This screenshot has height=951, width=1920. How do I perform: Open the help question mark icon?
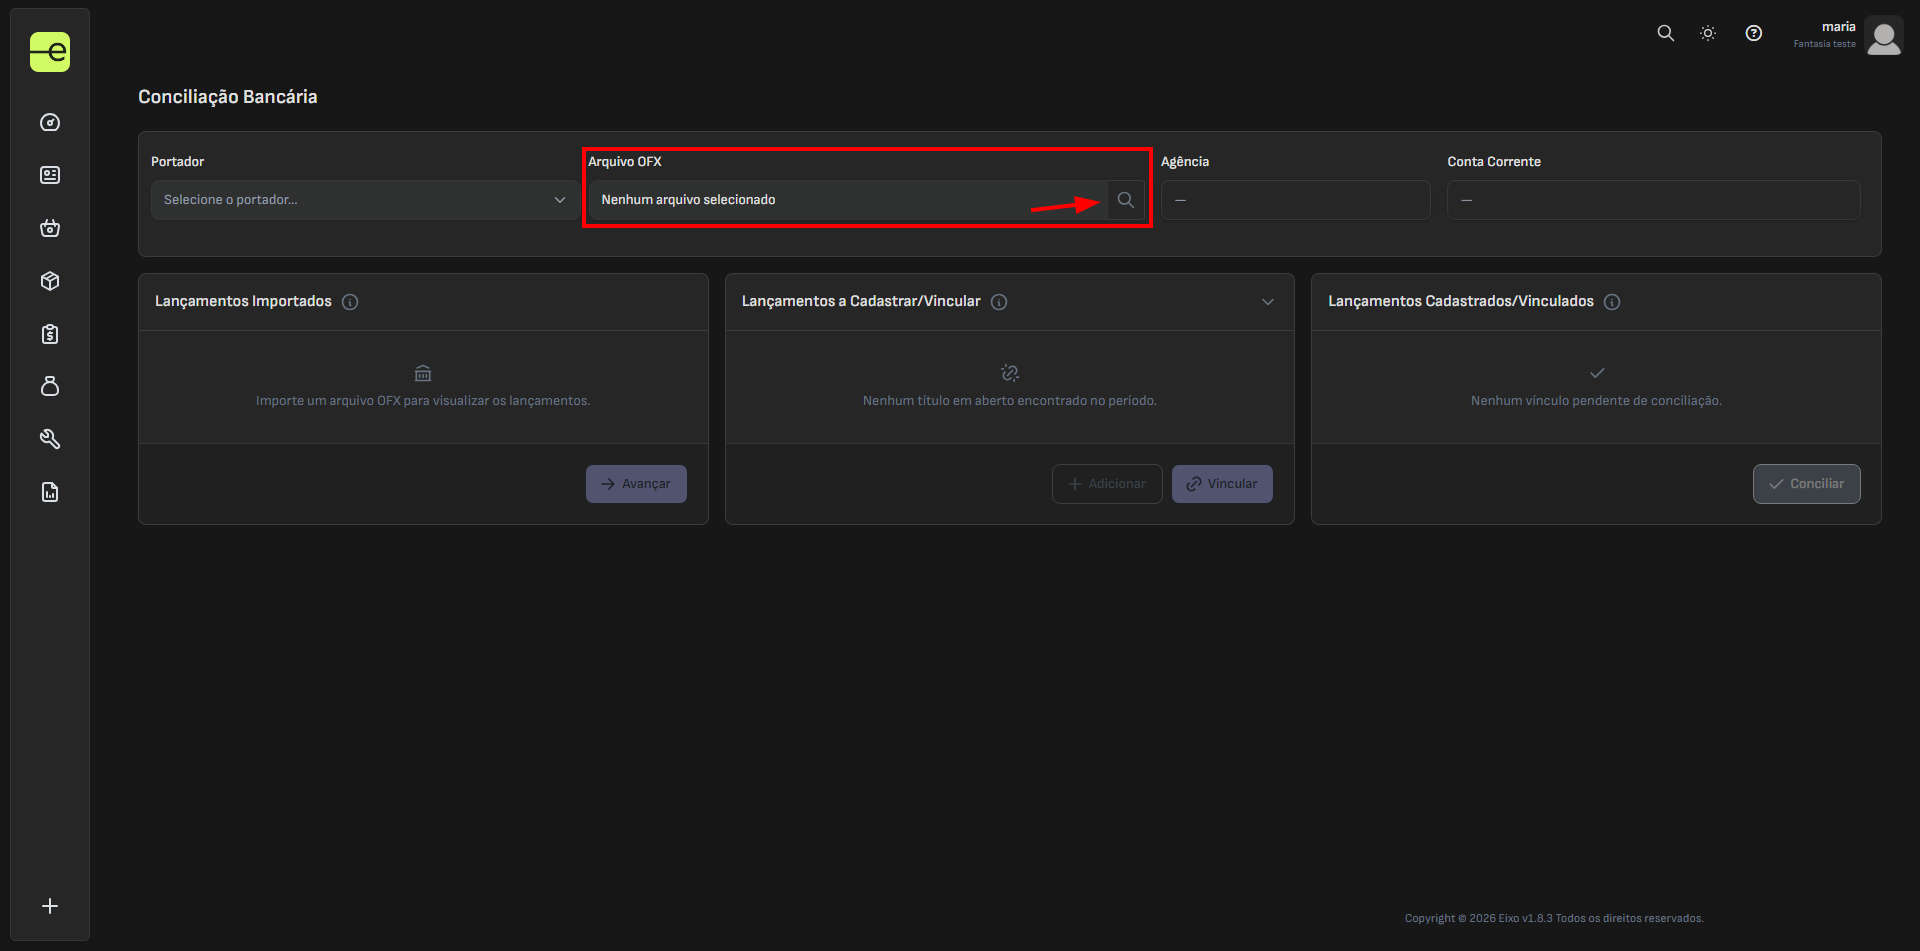pyautogui.click(x=1754, y=33)
